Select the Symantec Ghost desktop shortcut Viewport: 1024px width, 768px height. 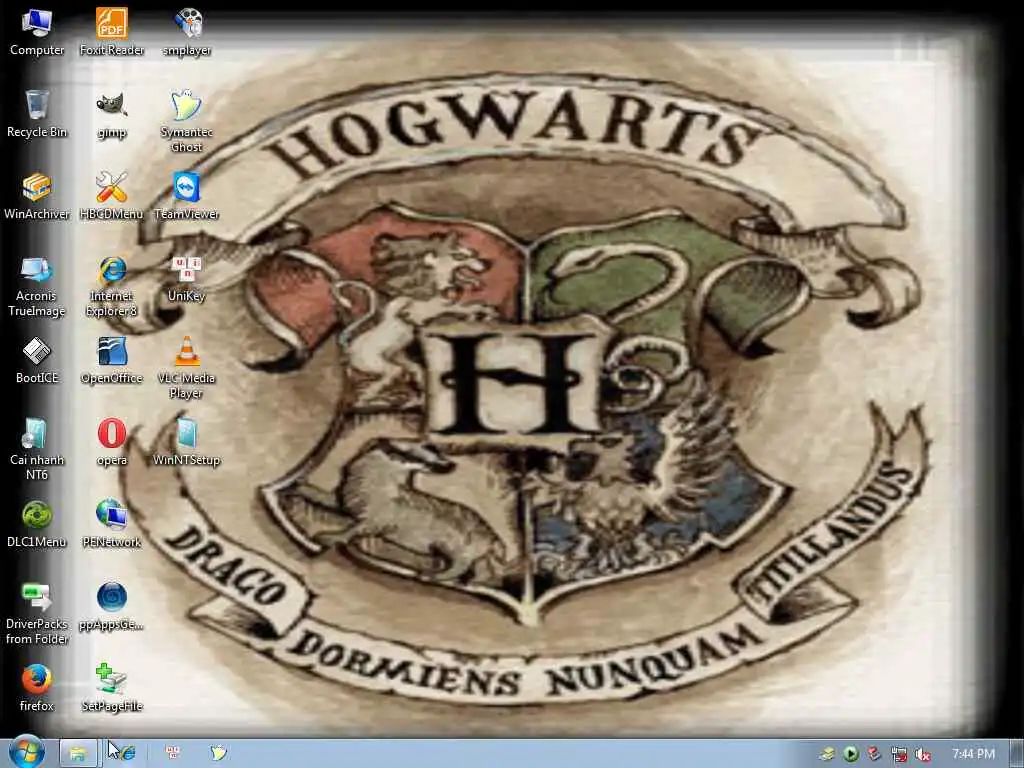187,121
